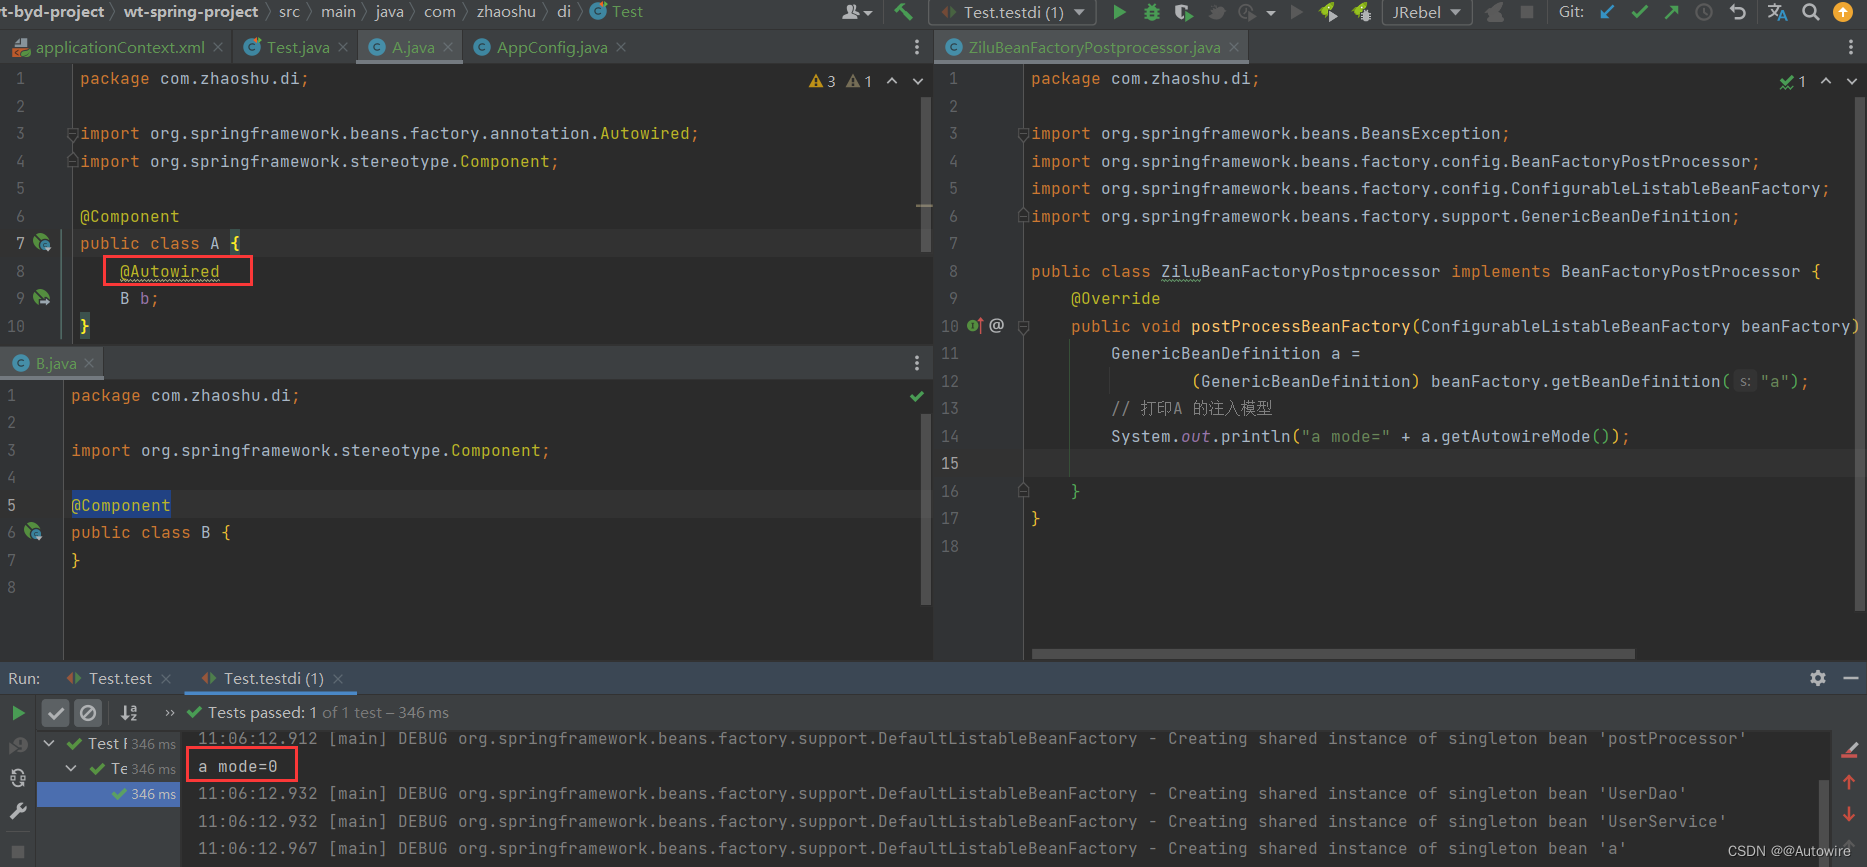The width and height of the screenshot is (1867, 867).
Task: Click the console scroll down arrow
Action: coord(1849,814)
